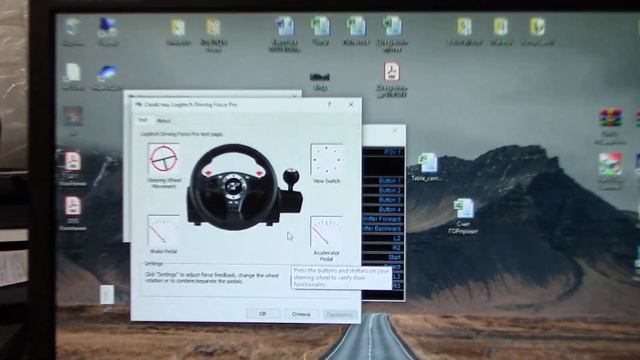Click the Button 2 row in background window

coord(383,190)
